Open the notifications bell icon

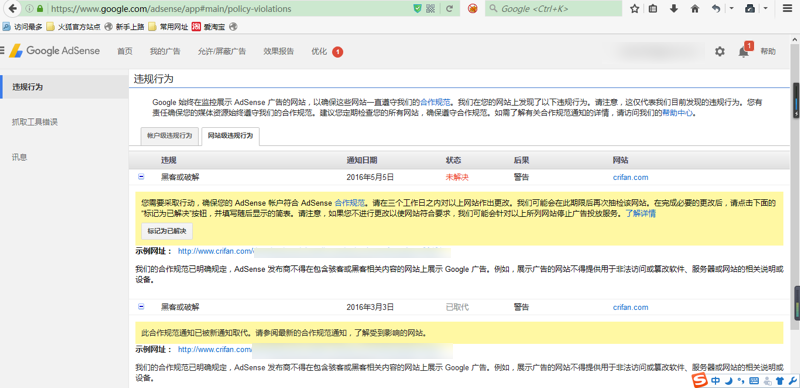point(744,51)
